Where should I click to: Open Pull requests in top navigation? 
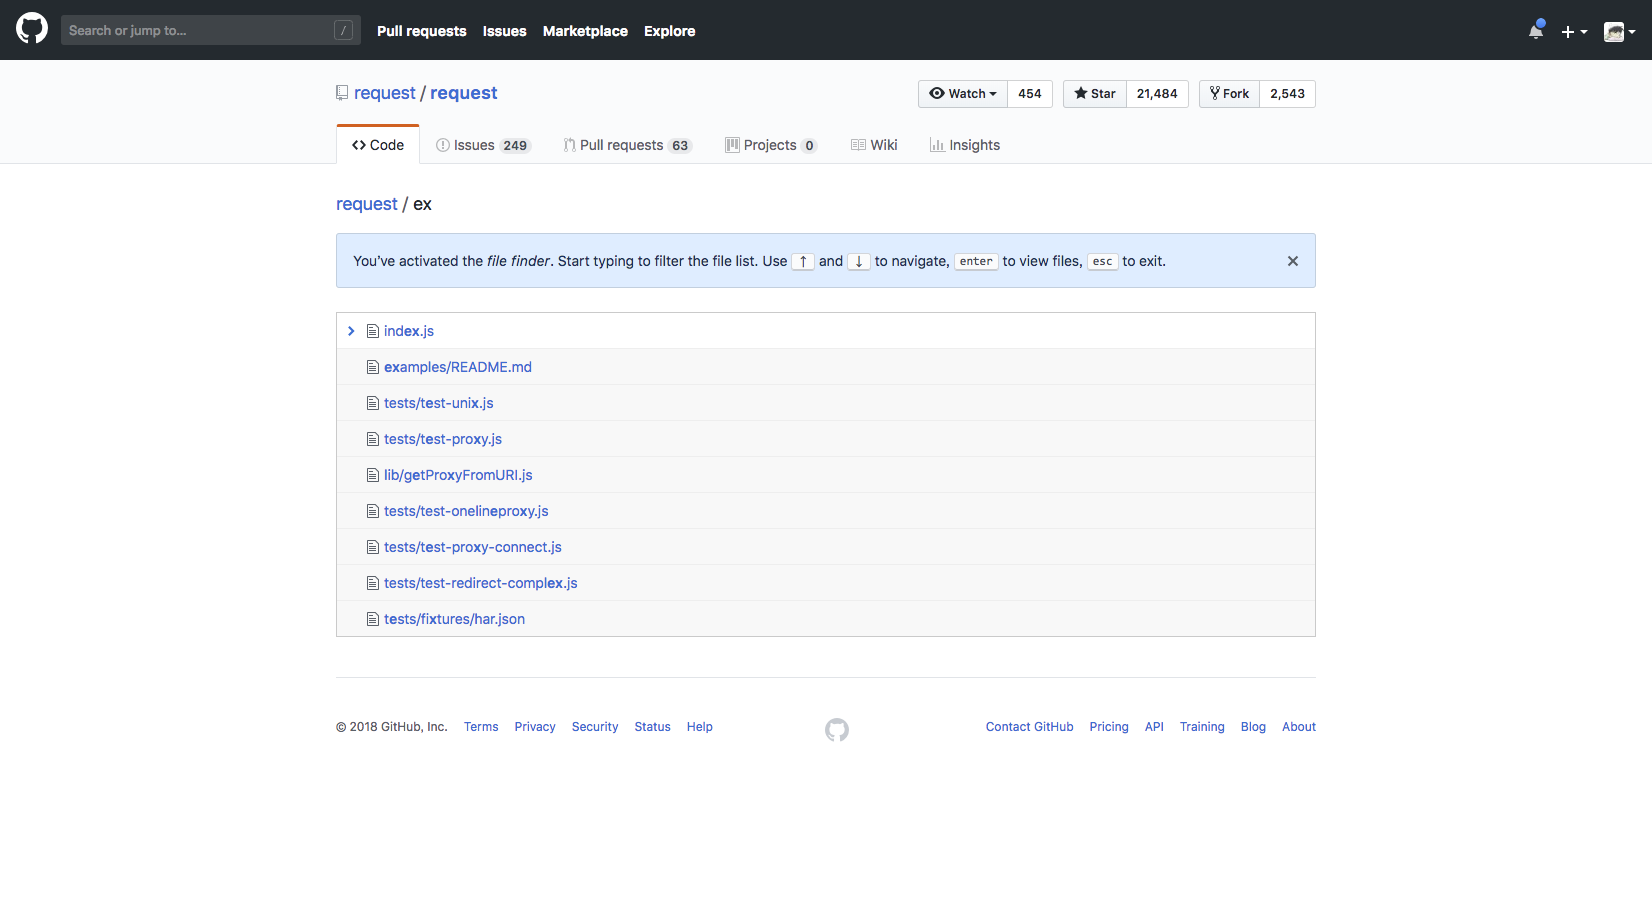422,31
